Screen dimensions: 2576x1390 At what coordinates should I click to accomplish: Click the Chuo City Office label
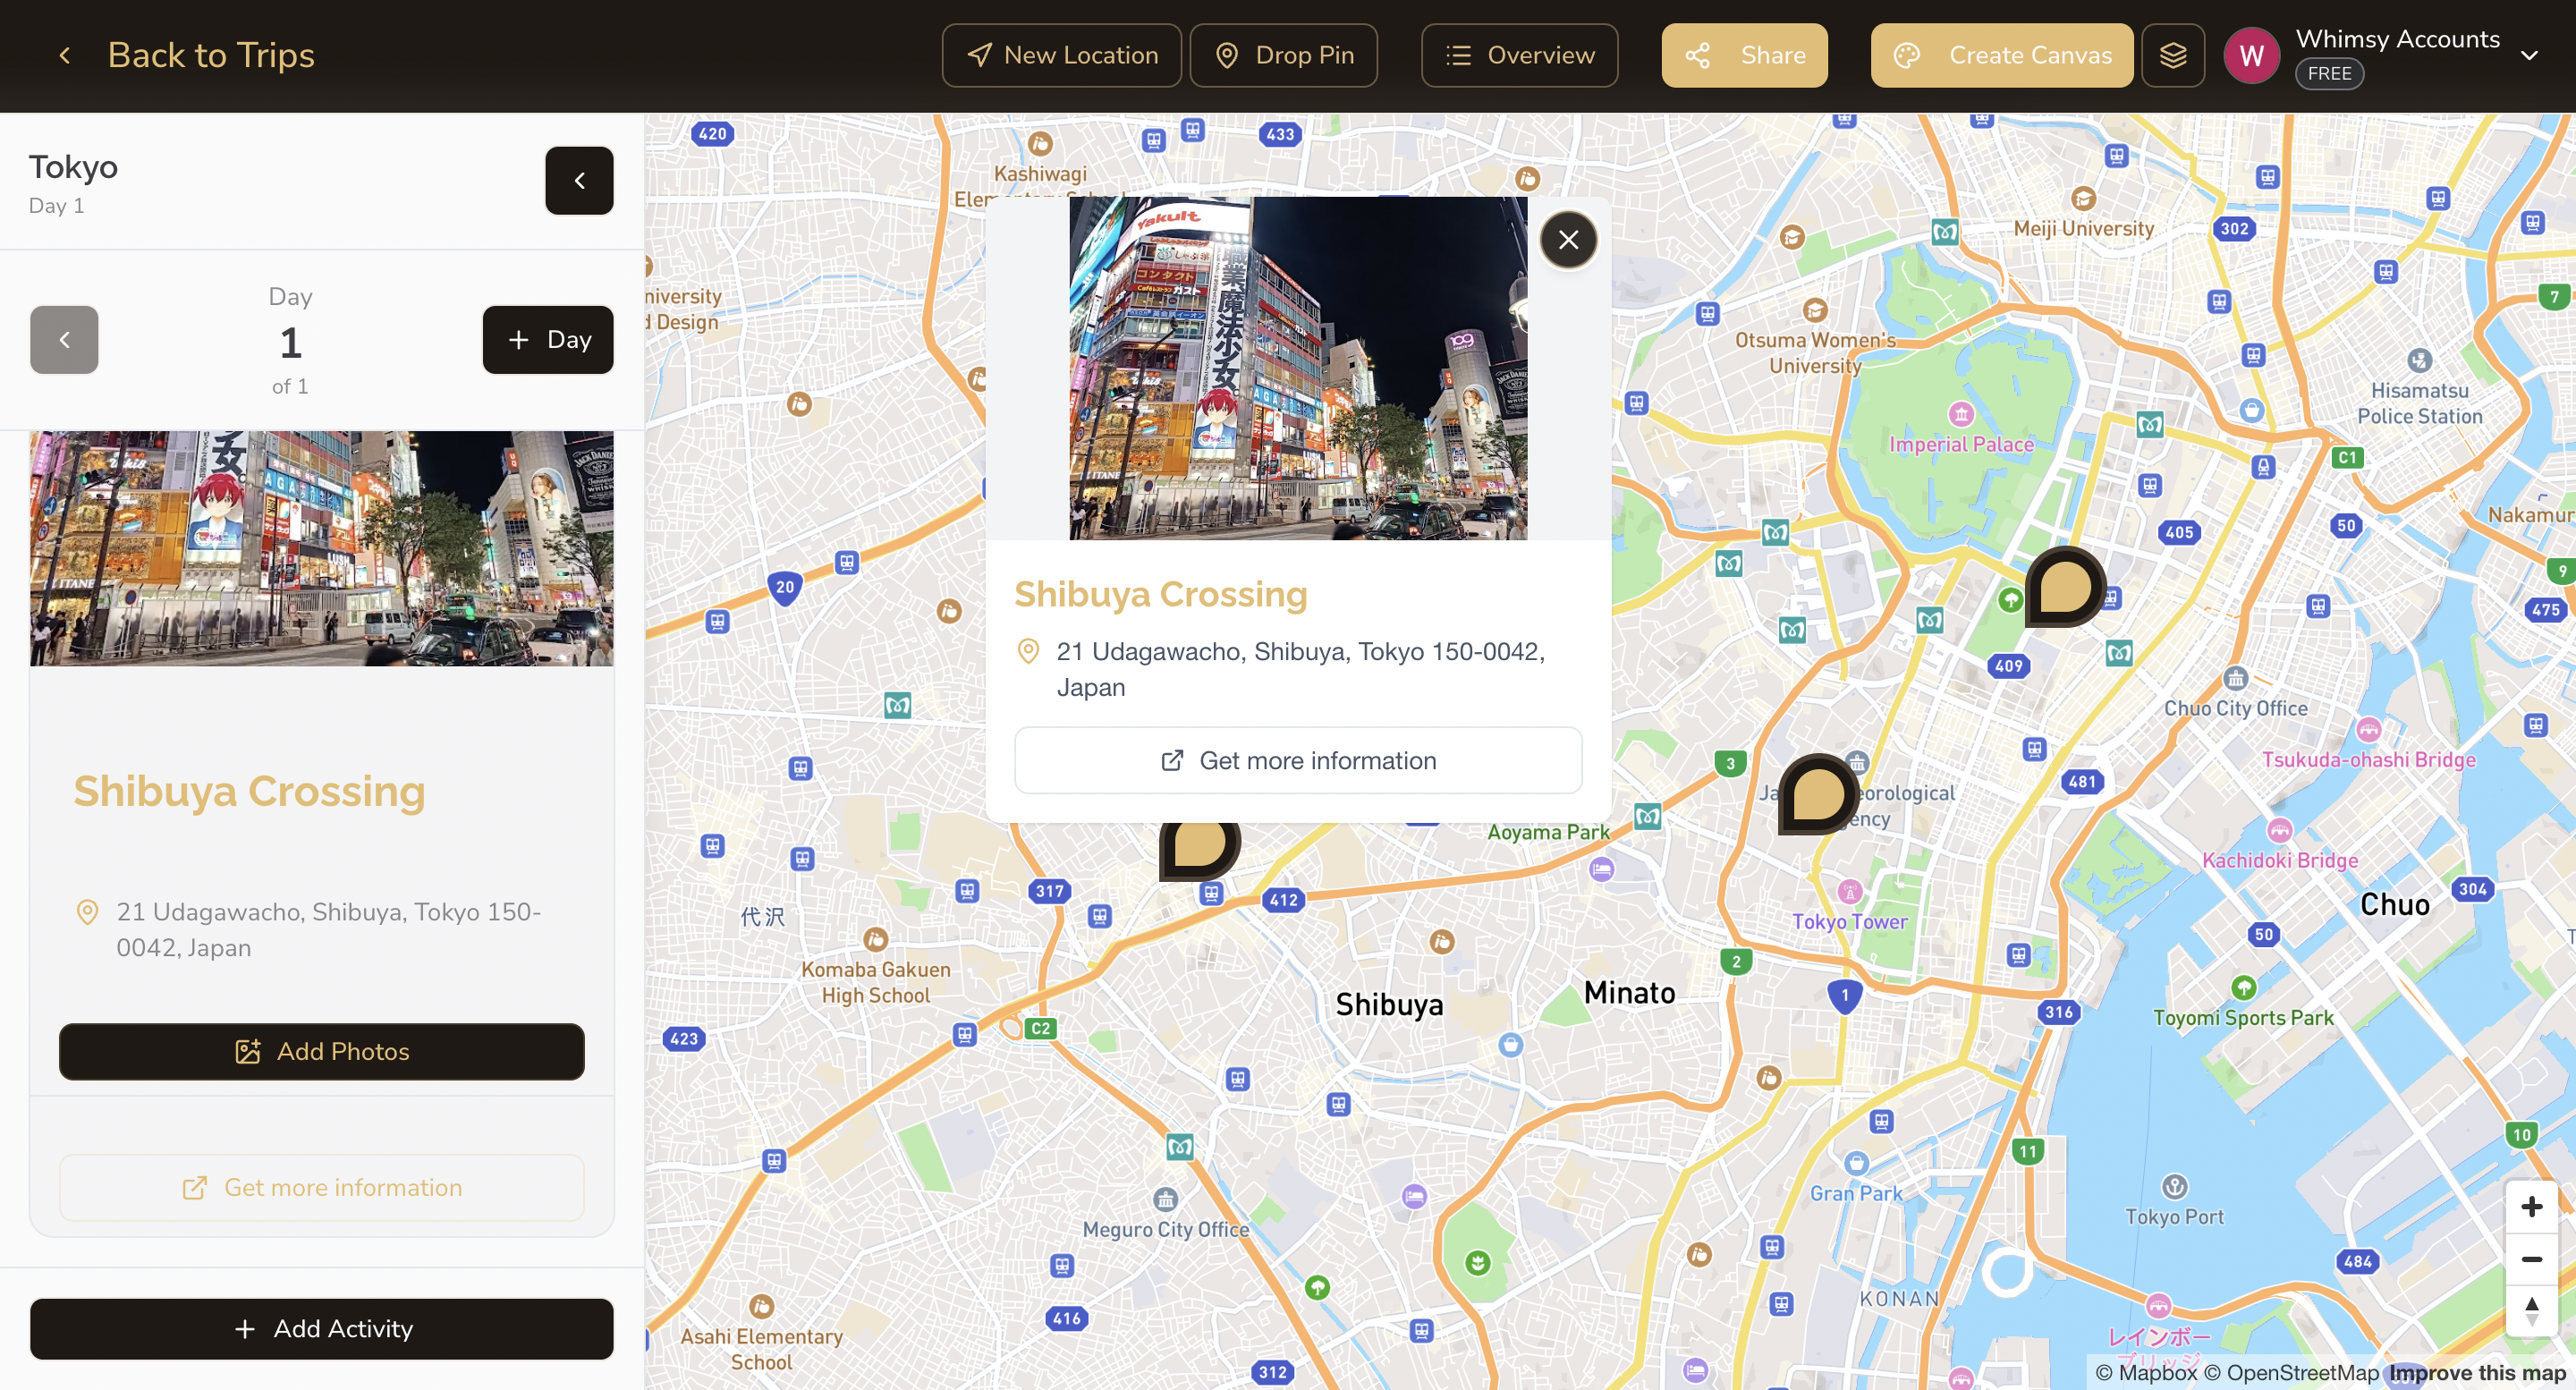(2235, 708)
